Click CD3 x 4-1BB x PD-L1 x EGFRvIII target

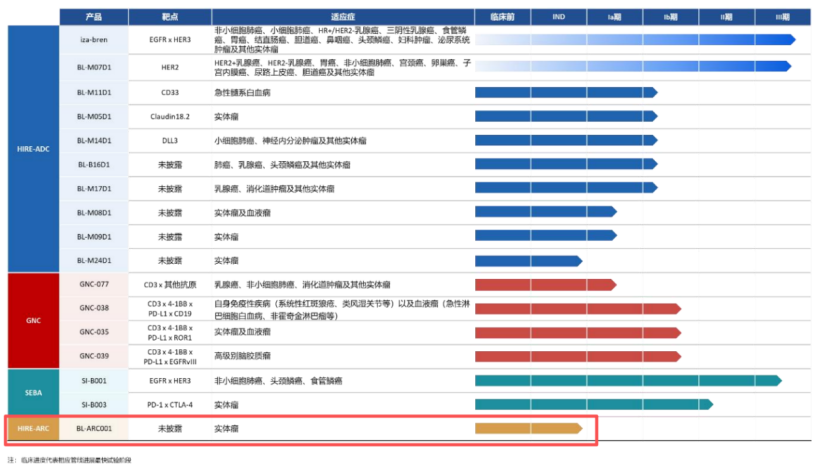(170, 357)
